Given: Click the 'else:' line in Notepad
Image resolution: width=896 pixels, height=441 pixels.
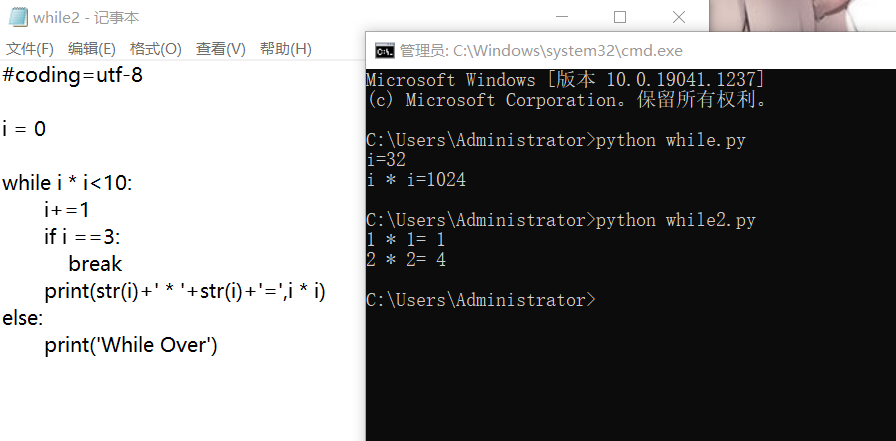Looking at the screenshot, I should tap(22, 318).
